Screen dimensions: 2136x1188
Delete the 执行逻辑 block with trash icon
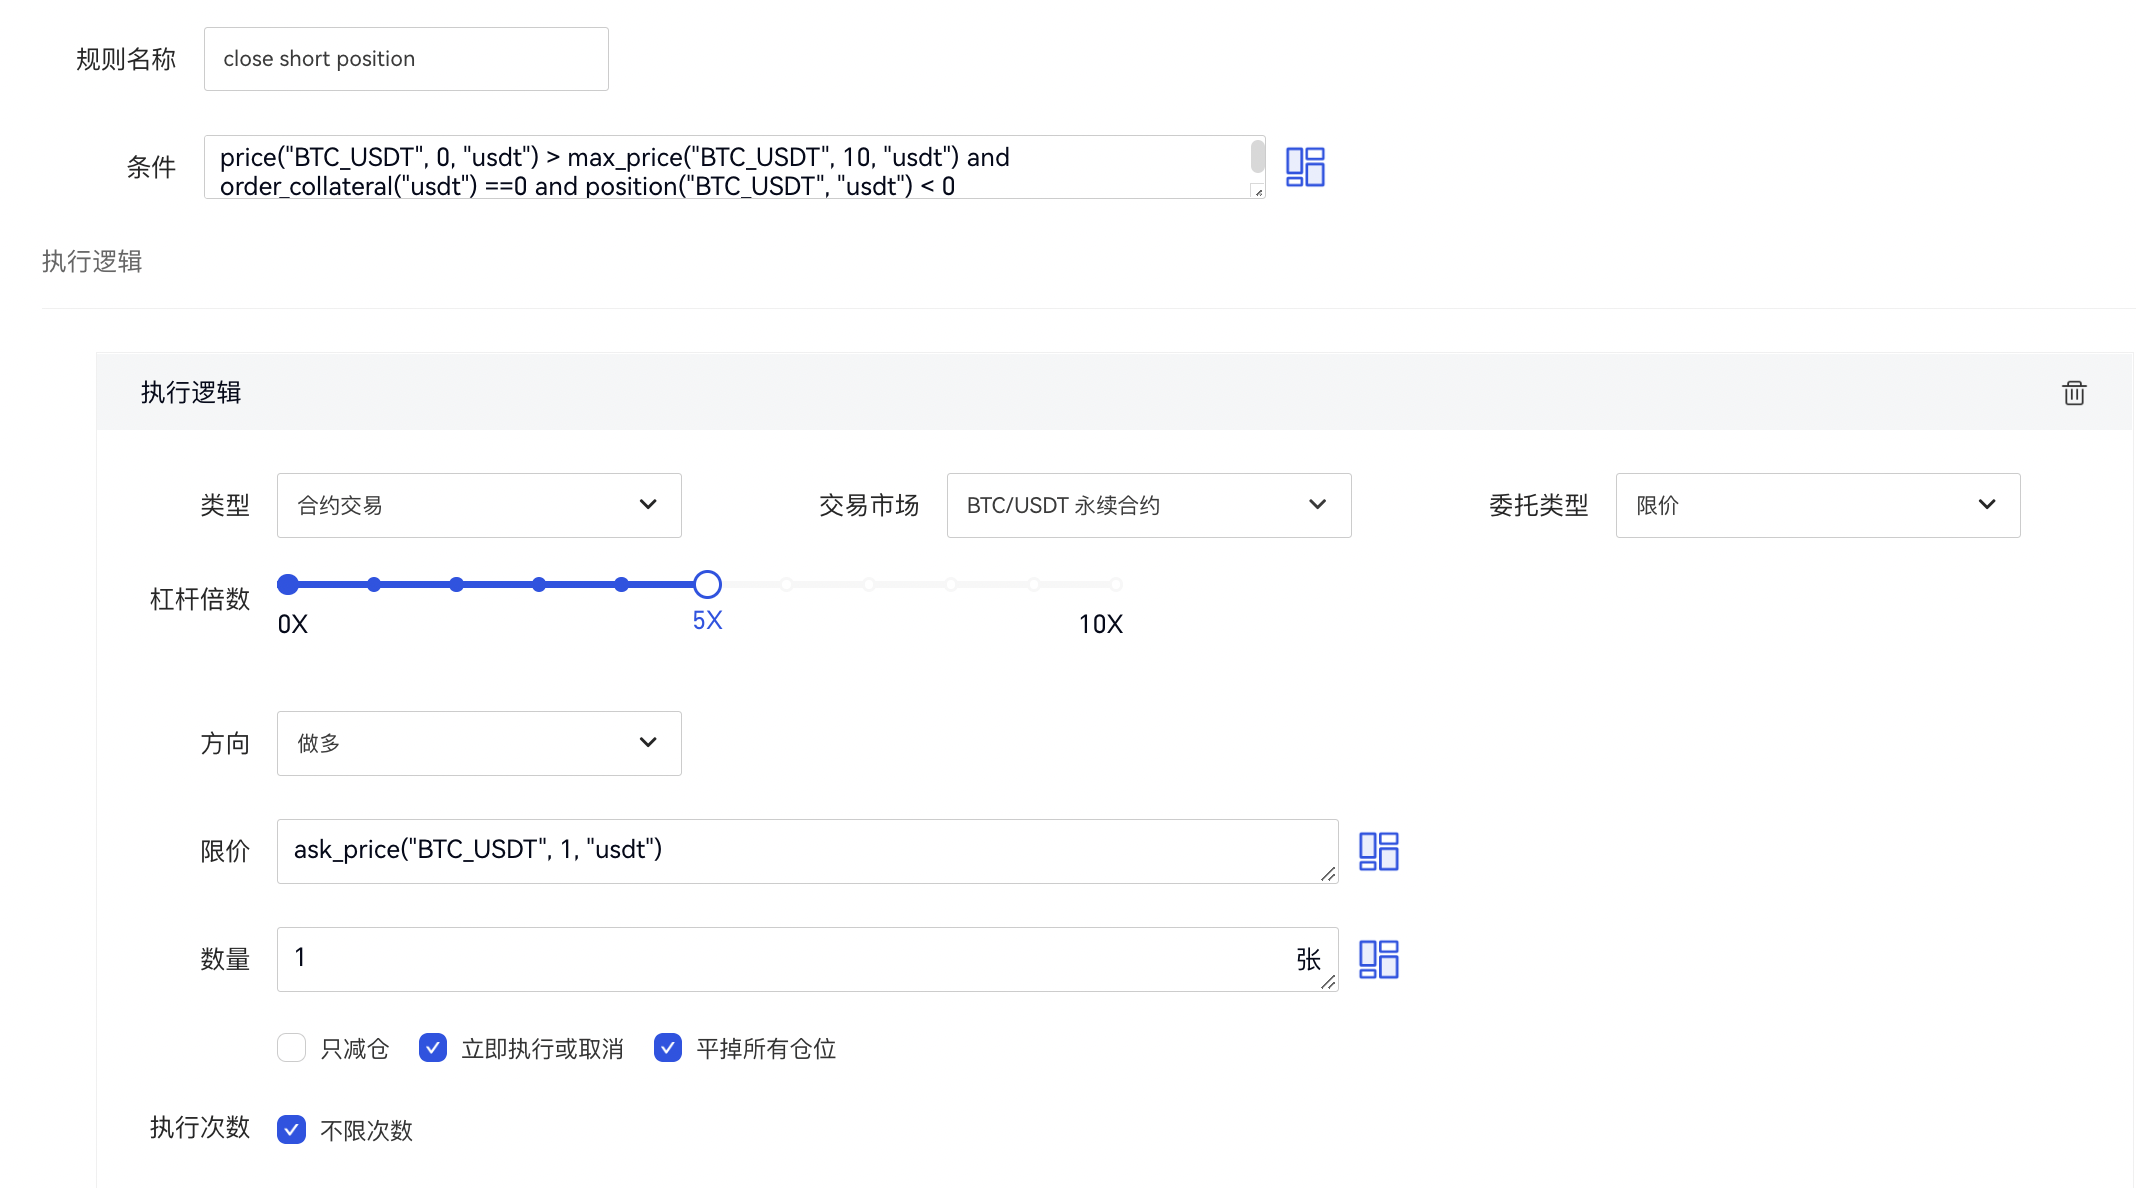pos(2074,393)
